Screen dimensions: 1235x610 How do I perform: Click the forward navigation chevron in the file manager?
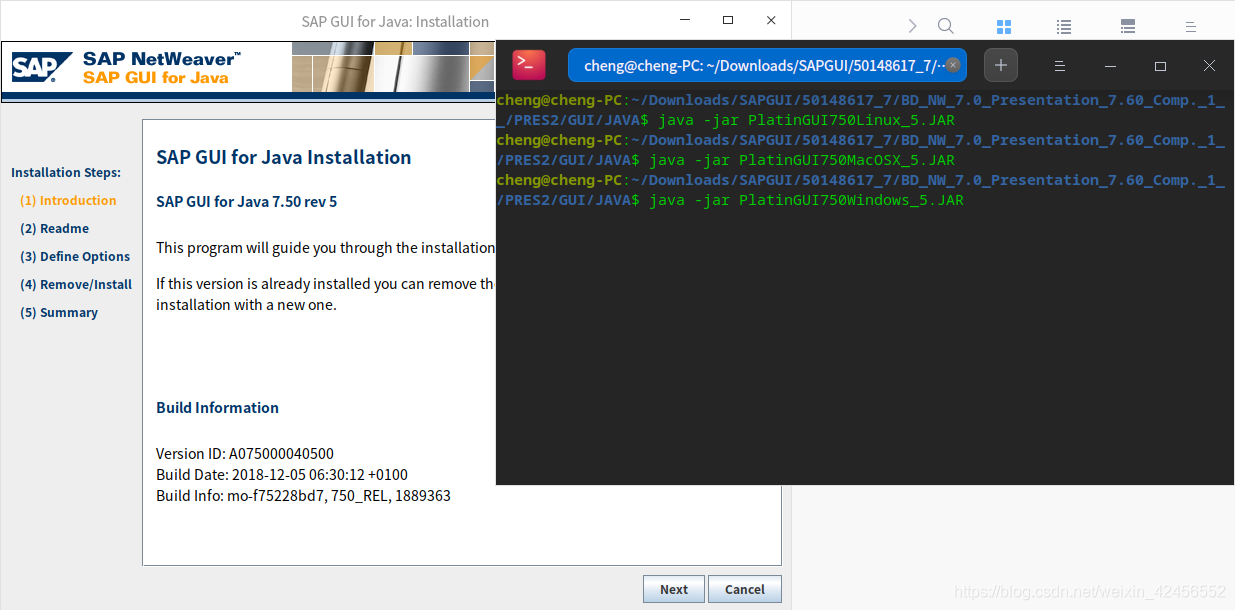[x=911, y=26]
